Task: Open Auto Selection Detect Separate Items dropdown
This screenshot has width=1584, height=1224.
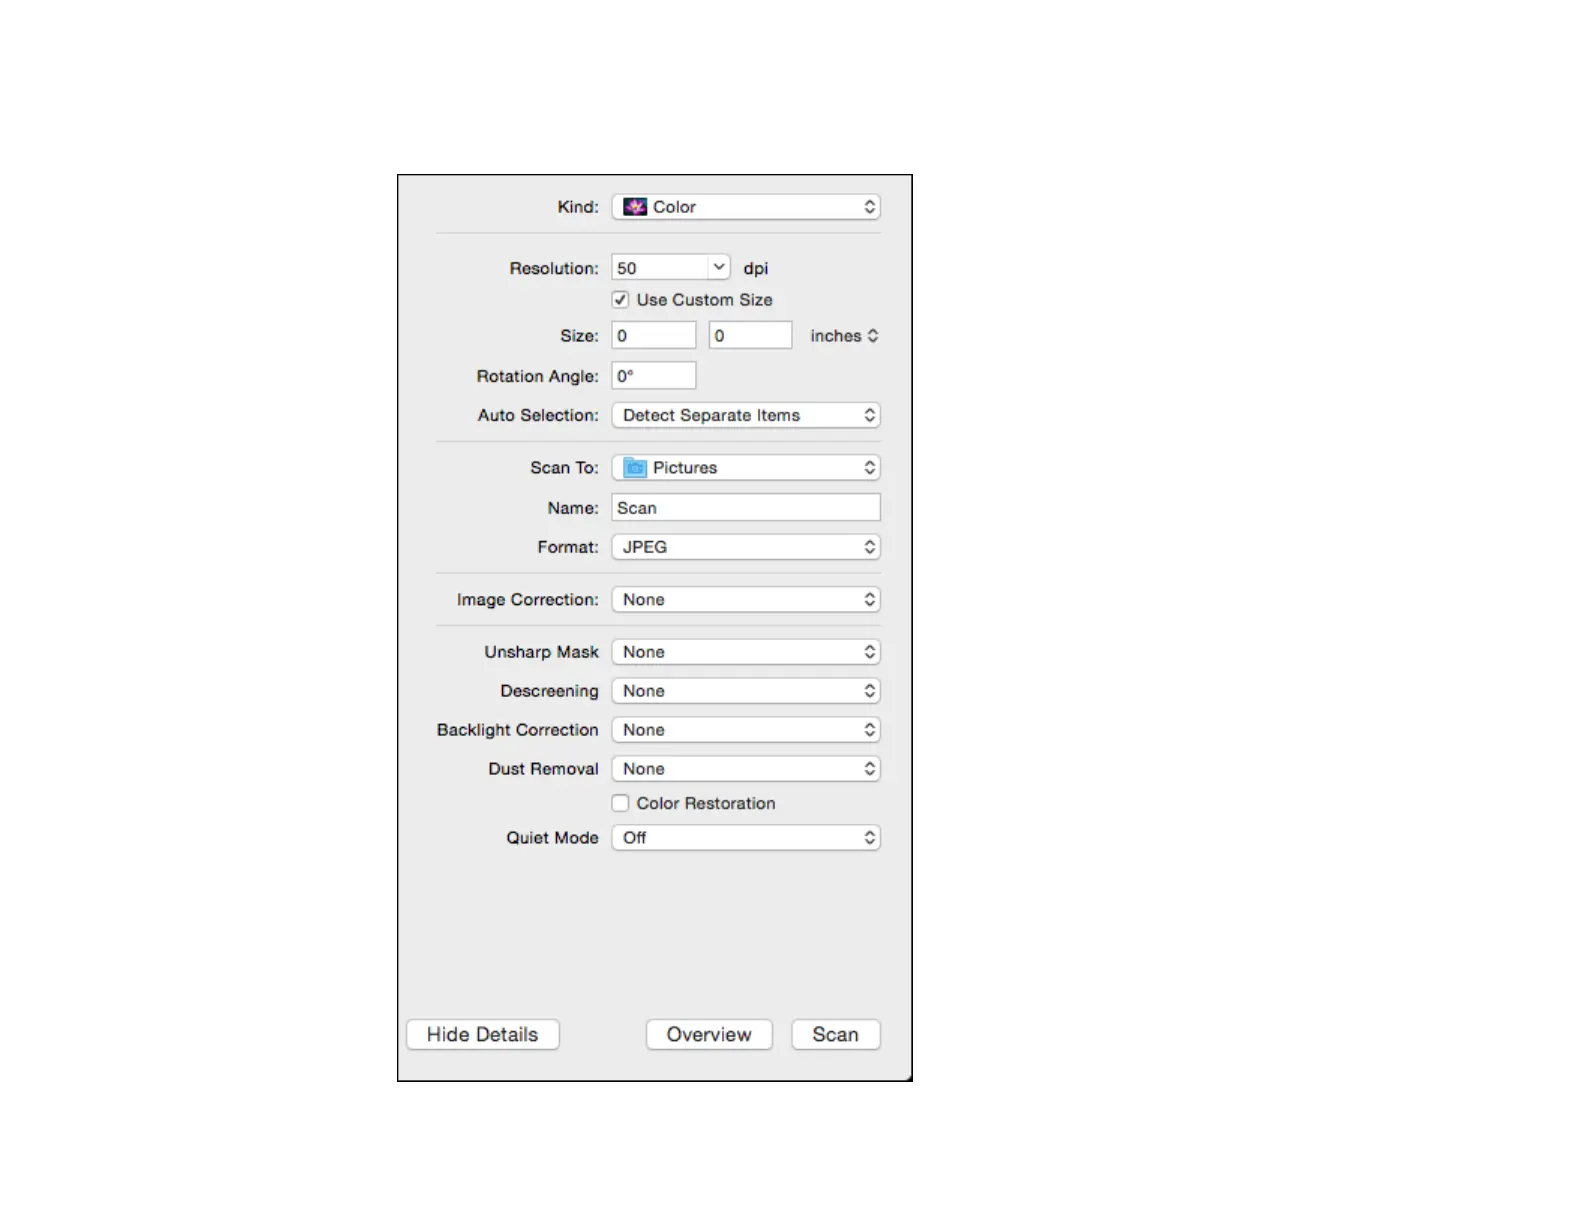Action: (746, 415)
